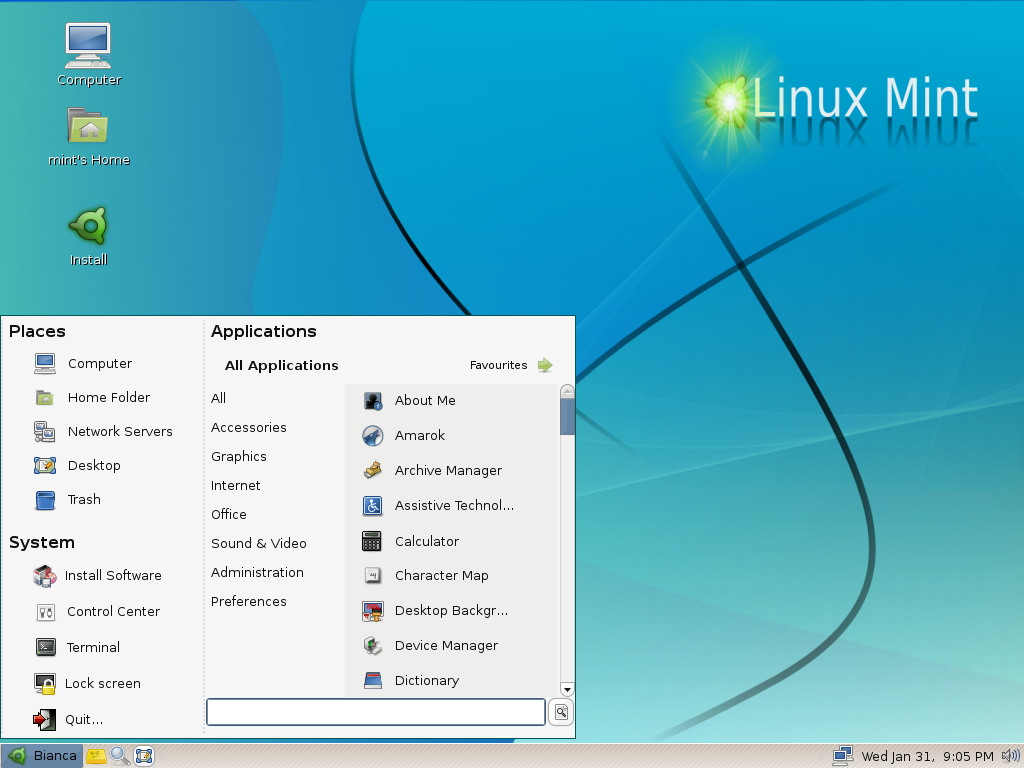Open the Desktop entry under Places
The width and height of the screenshot is (1024, 768).
click(x=77, y=465)
